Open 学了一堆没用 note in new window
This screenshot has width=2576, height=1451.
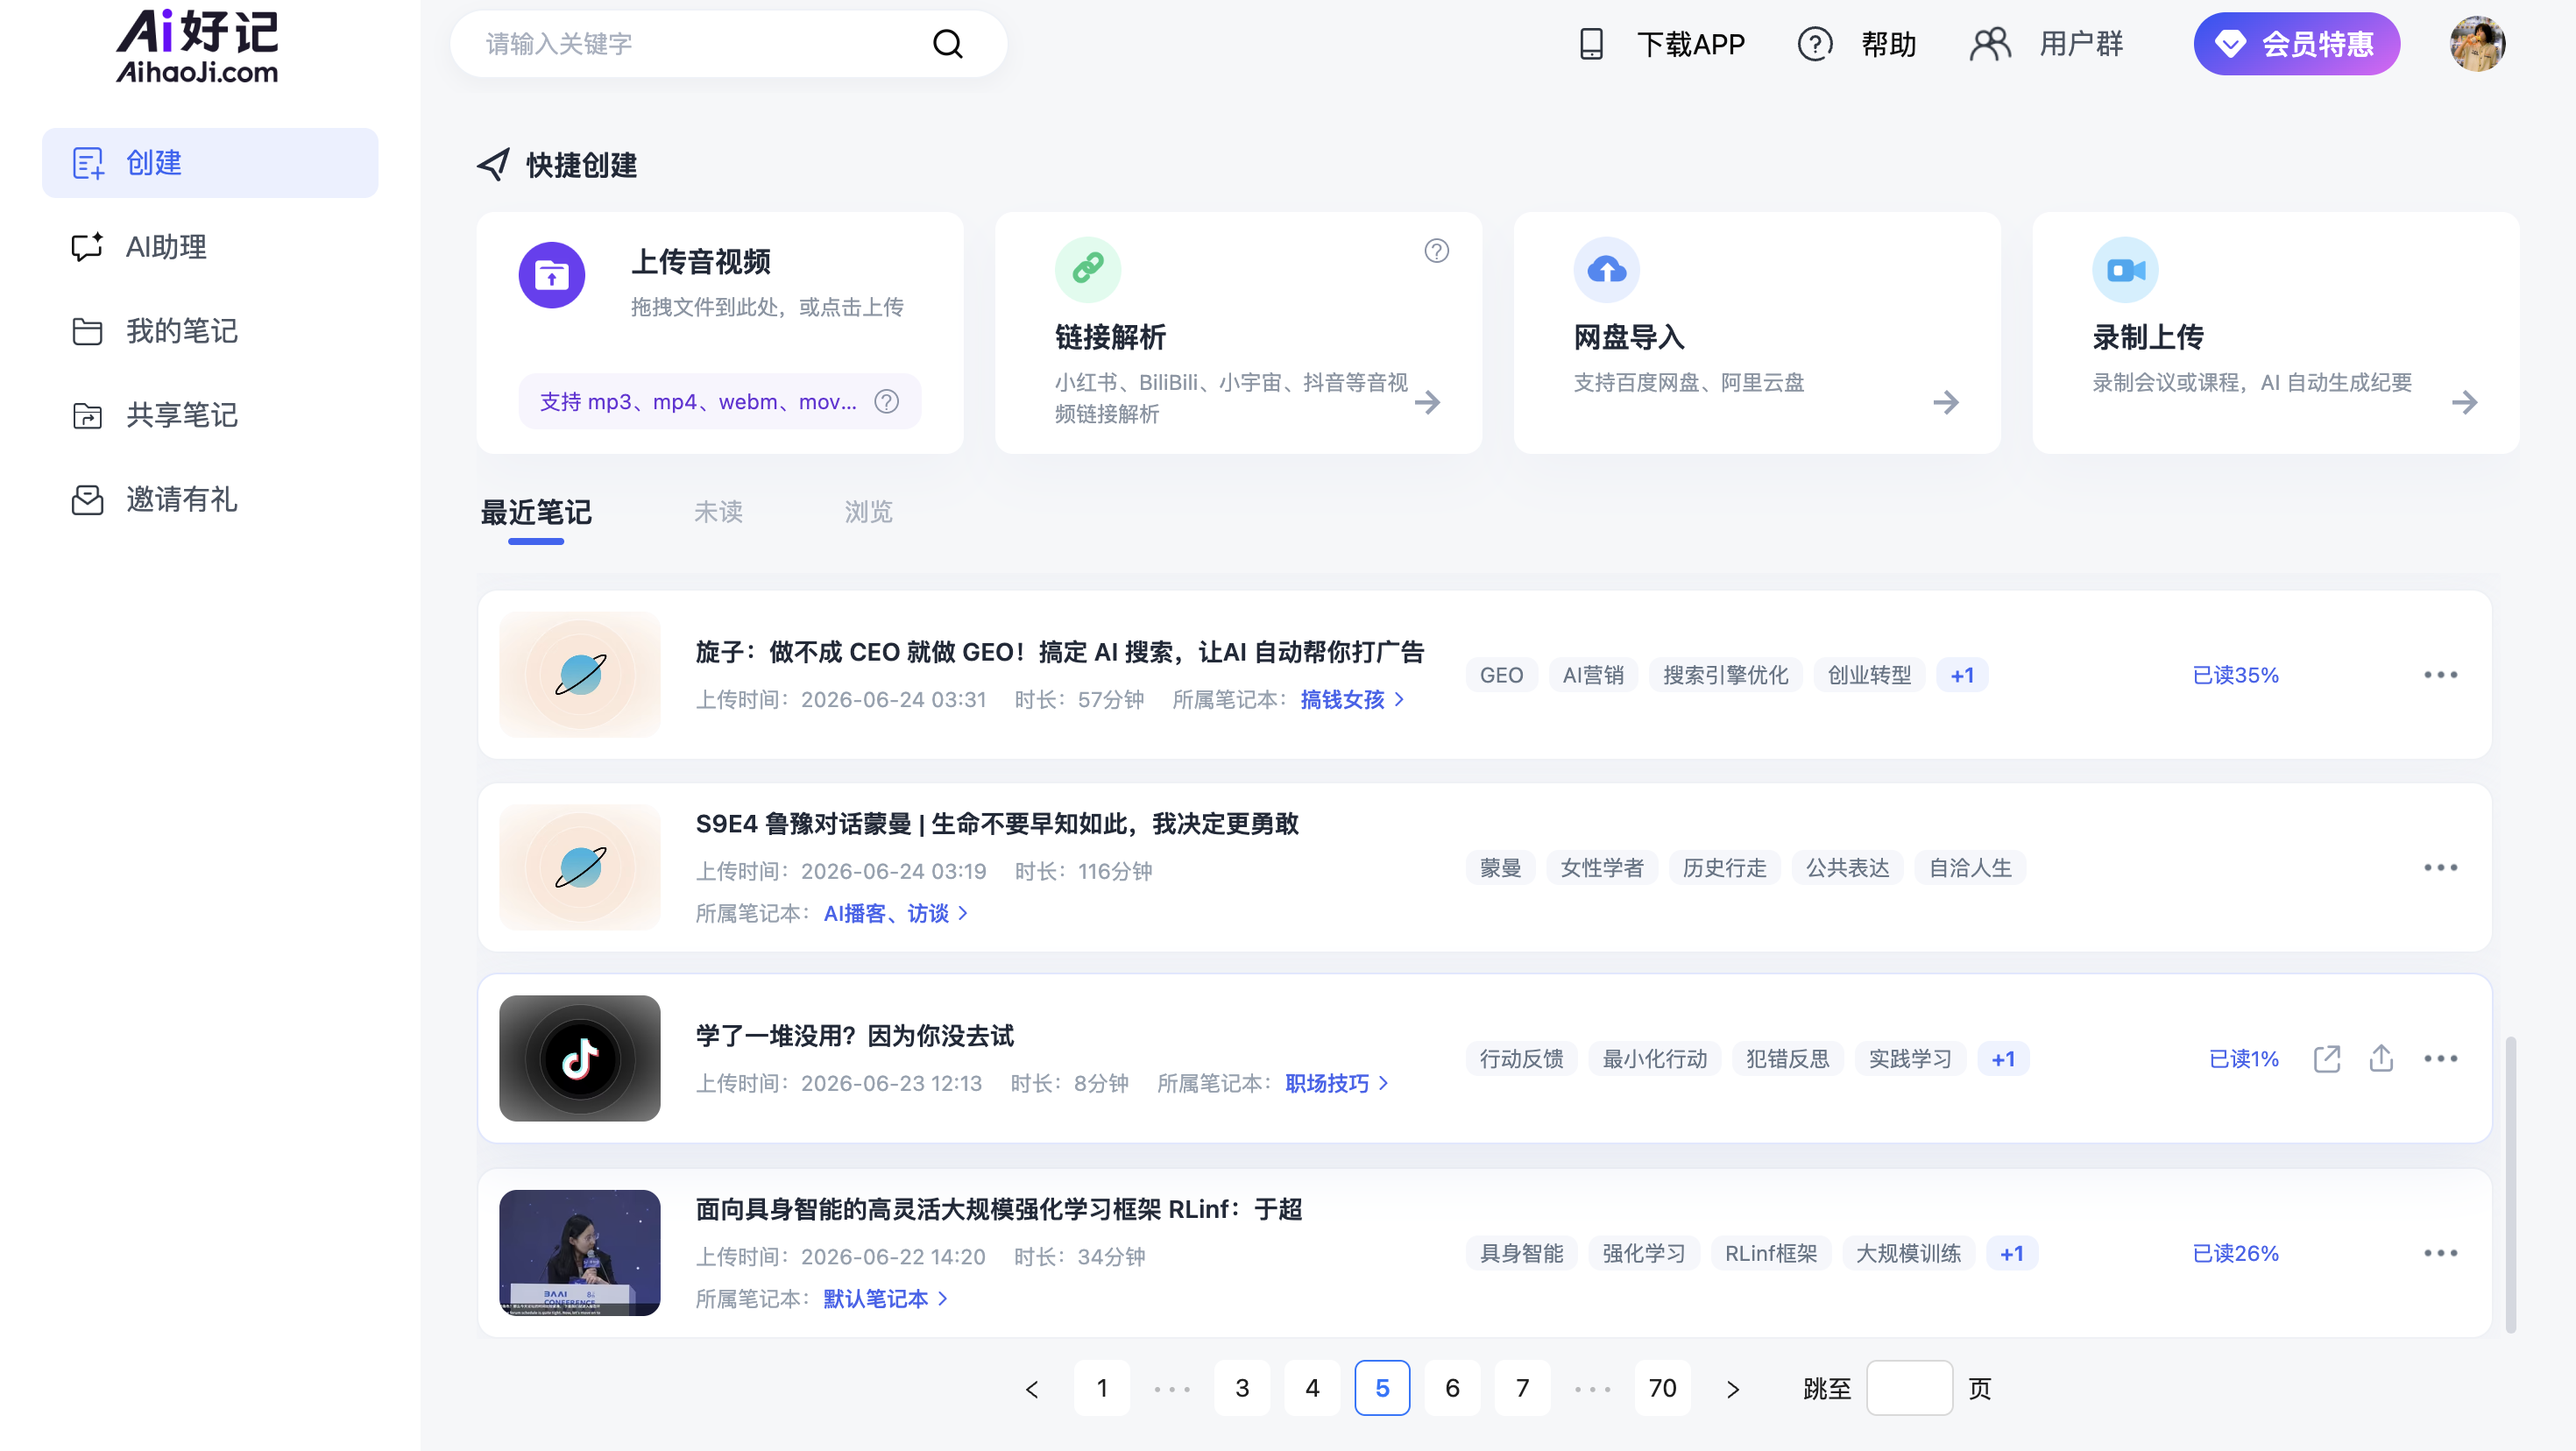(2327, 1058)
